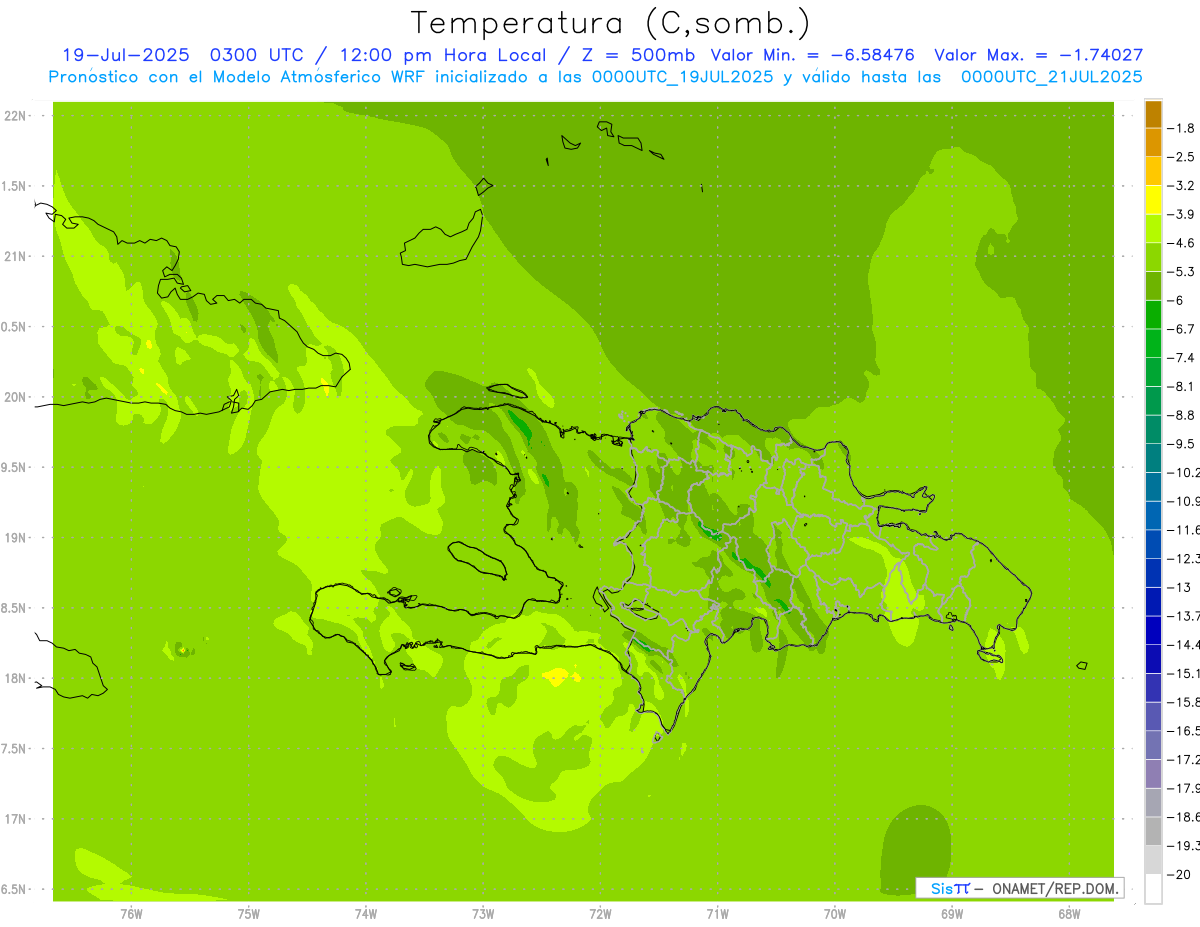Click the "Valor Min. = -6.58476" text
1200x927 pixels.
point(815,55)
